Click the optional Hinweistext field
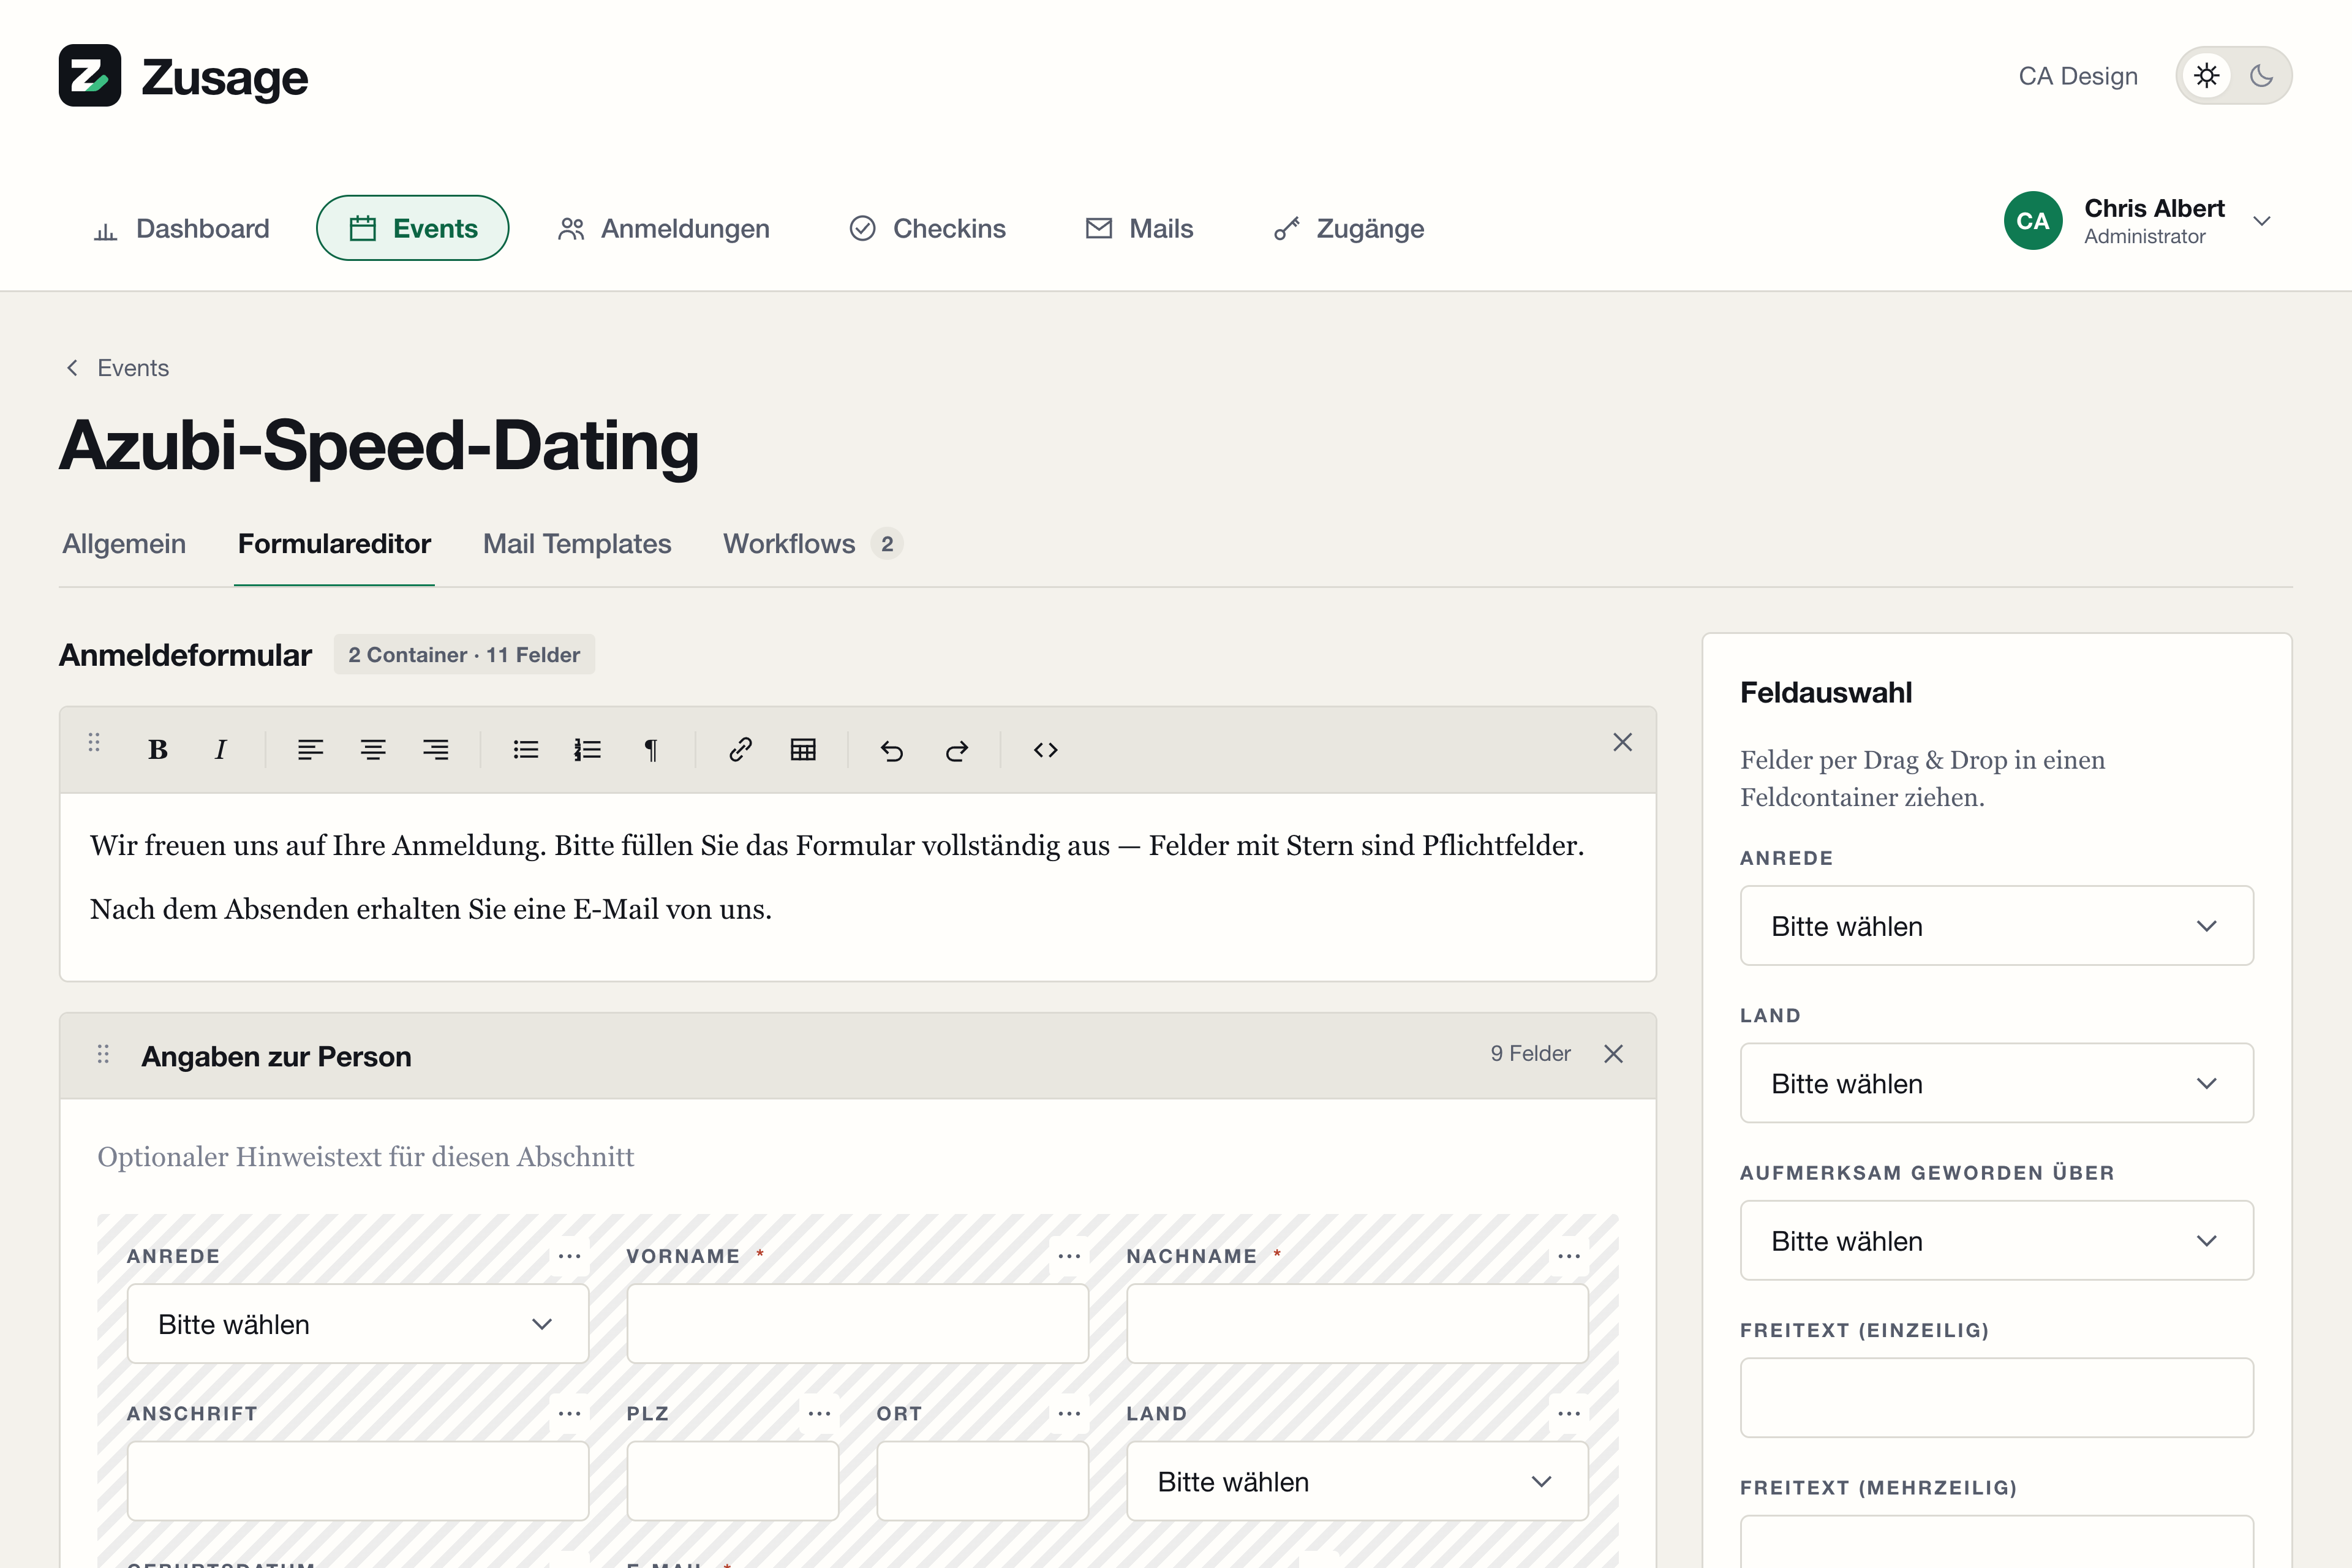This screenshot has width=2352, height=1568. [858, 1157]
